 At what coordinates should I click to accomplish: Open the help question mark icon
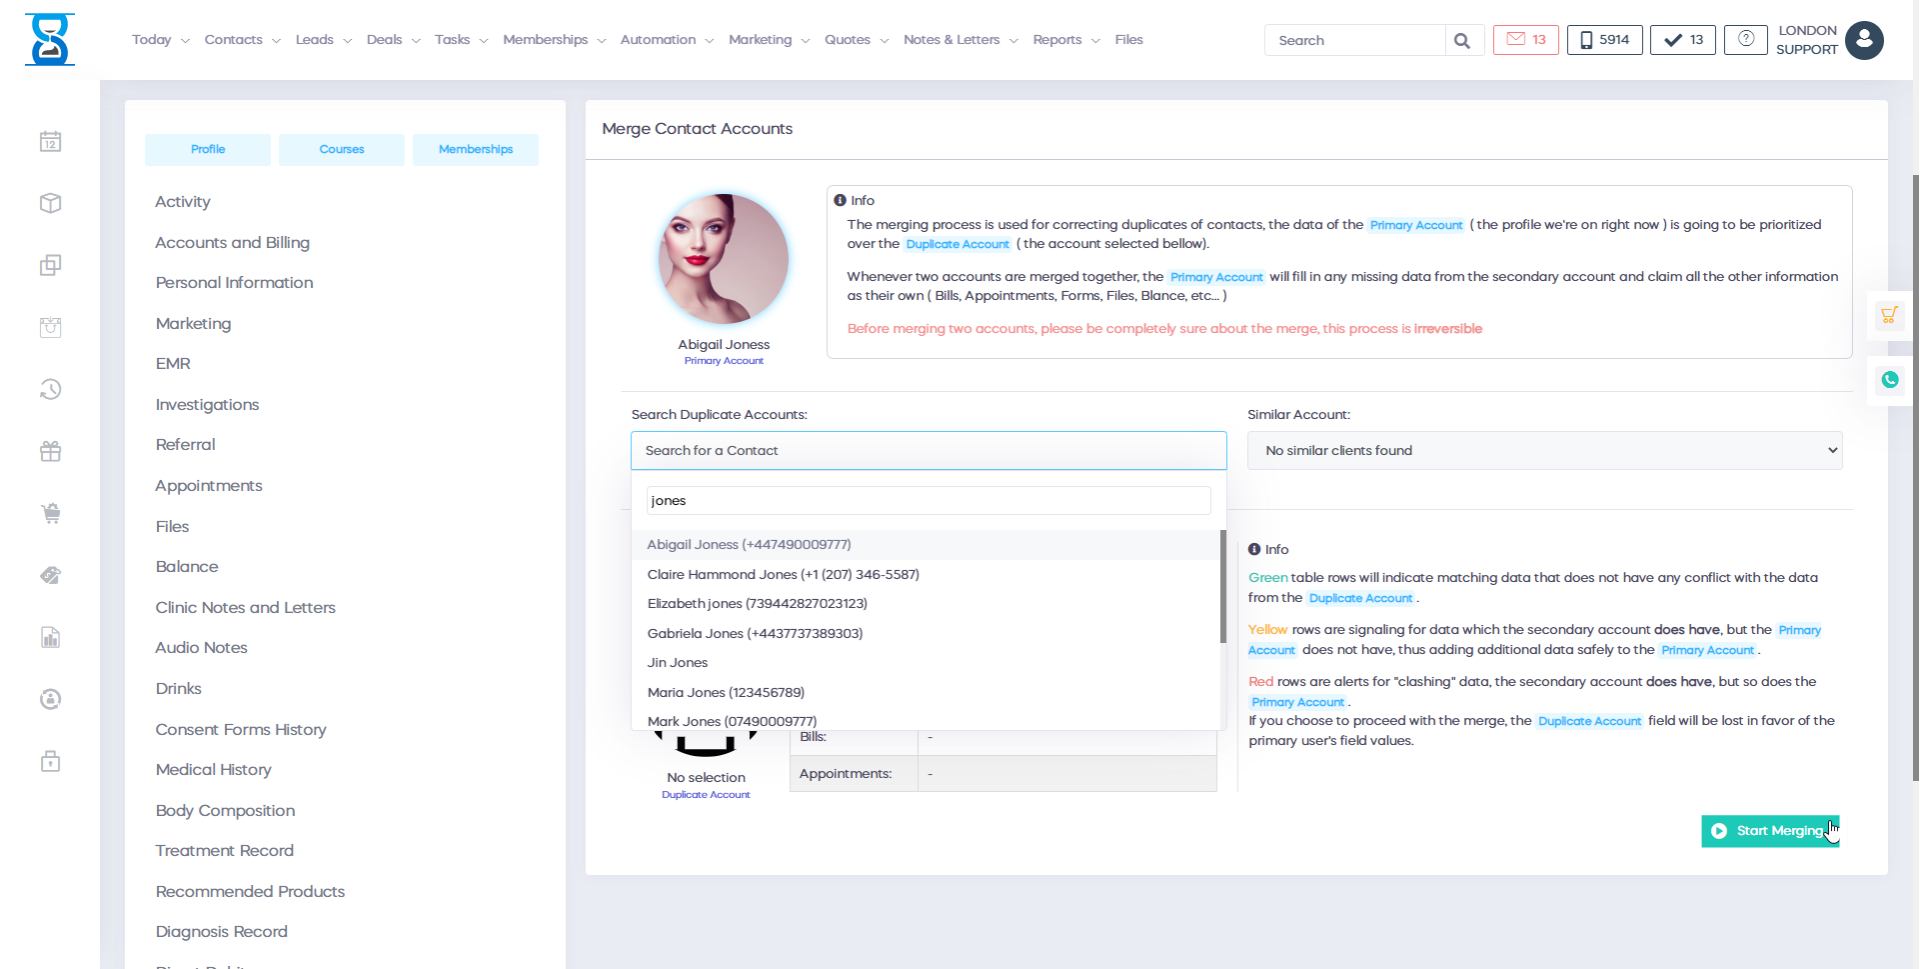(1745, 40)
